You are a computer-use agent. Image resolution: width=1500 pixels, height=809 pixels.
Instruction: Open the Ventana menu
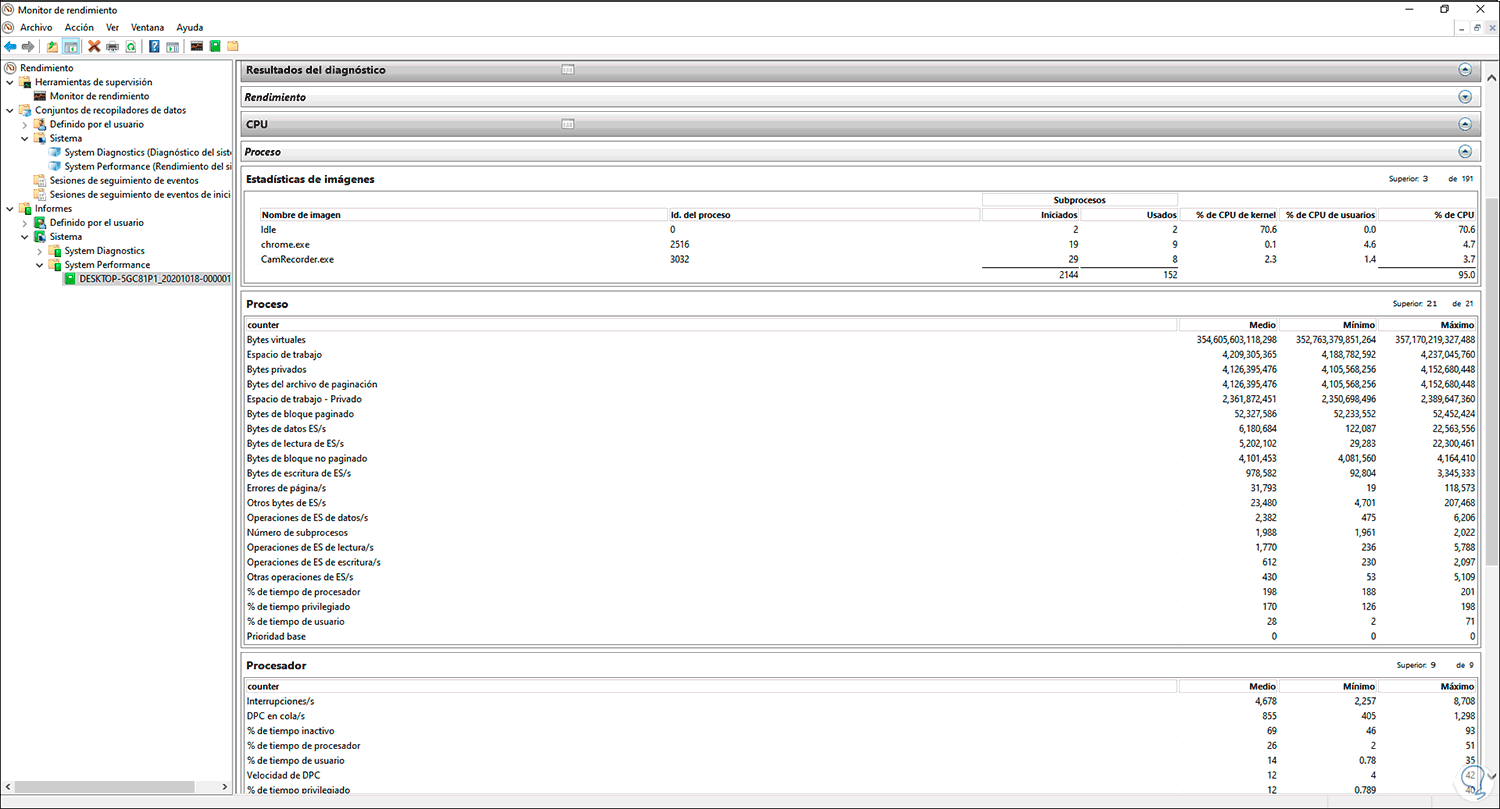click(x=147, y=27)
